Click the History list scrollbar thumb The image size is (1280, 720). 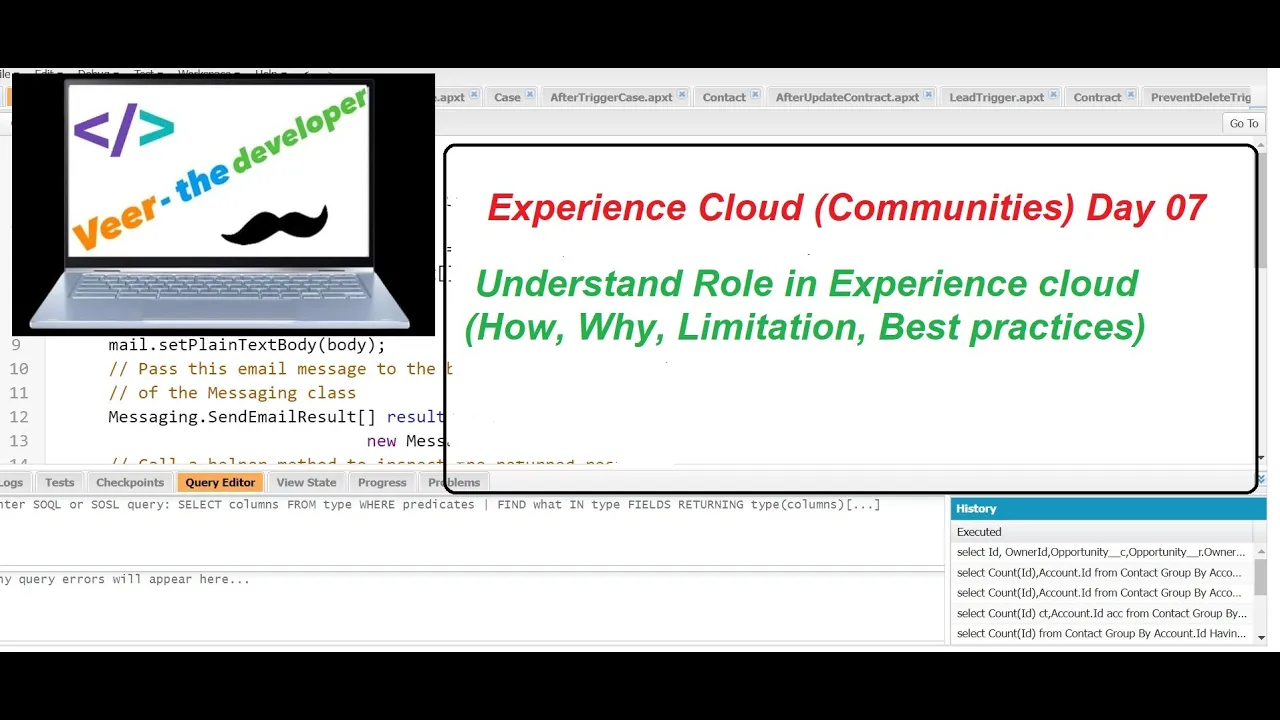[1261, 577]
